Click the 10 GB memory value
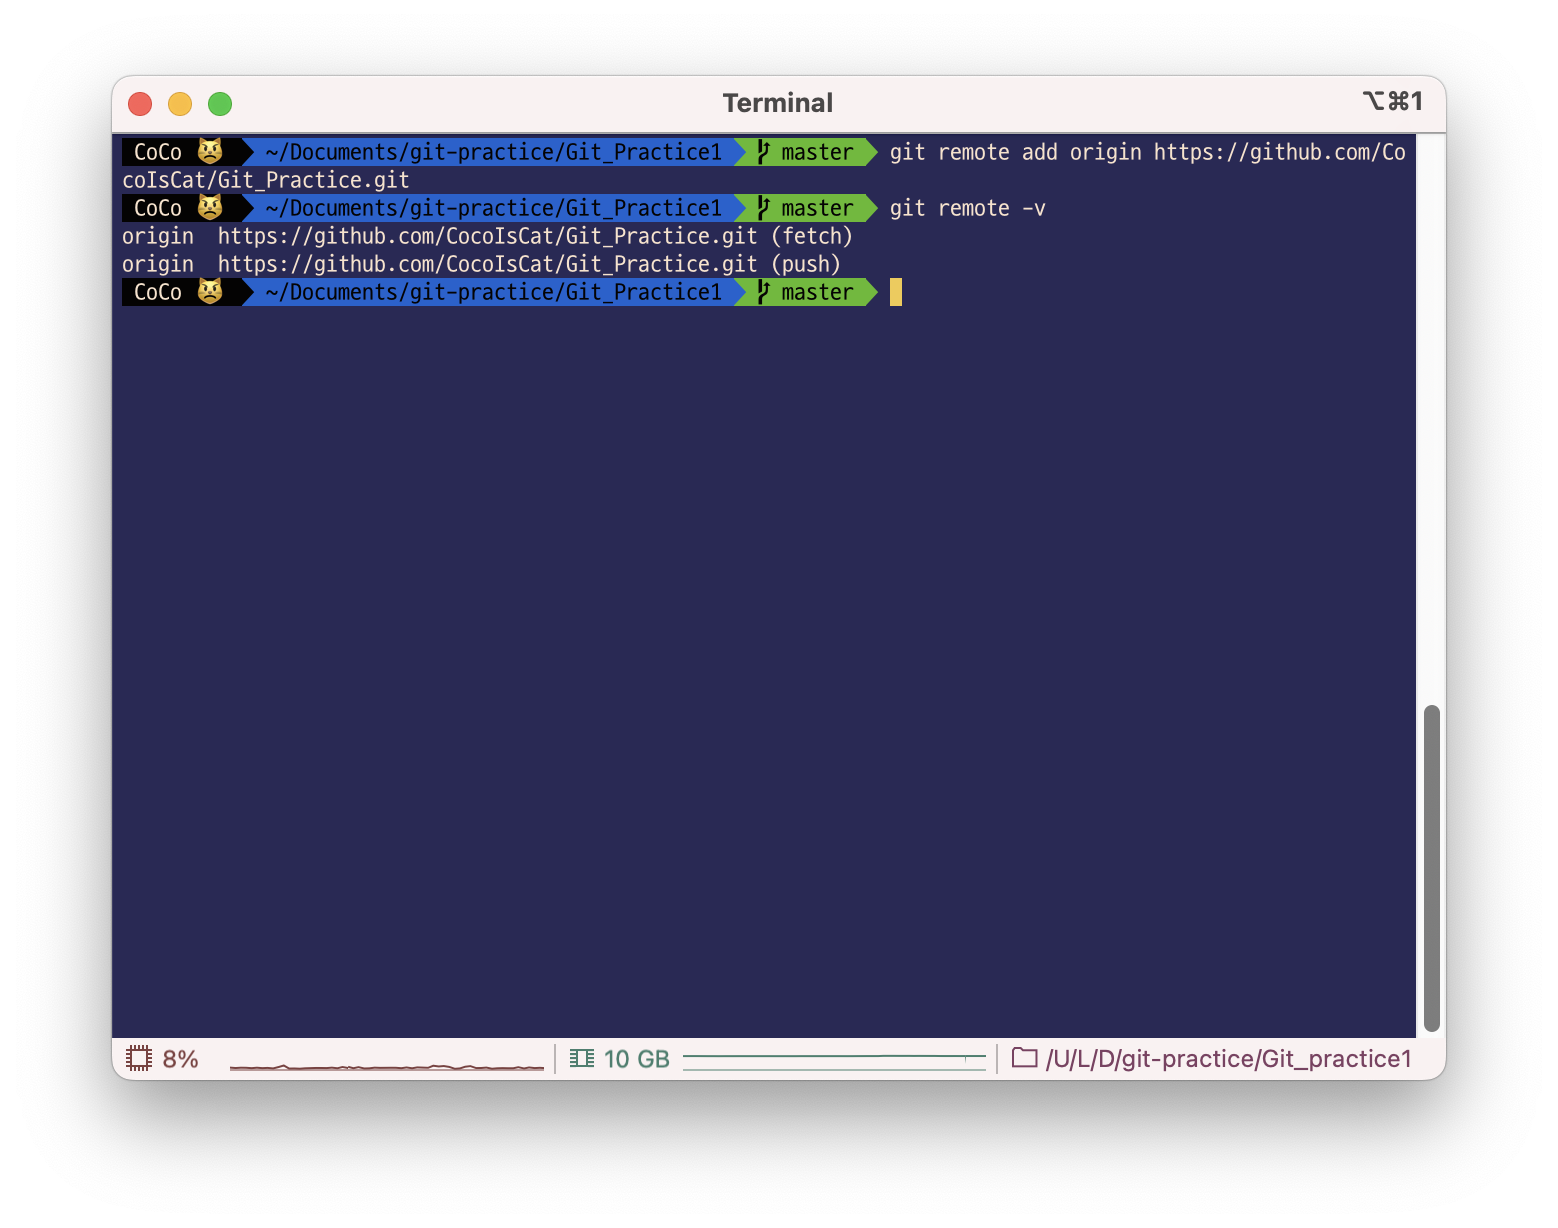The width and height of the screenshot is (1558, 1228). 637,1059
